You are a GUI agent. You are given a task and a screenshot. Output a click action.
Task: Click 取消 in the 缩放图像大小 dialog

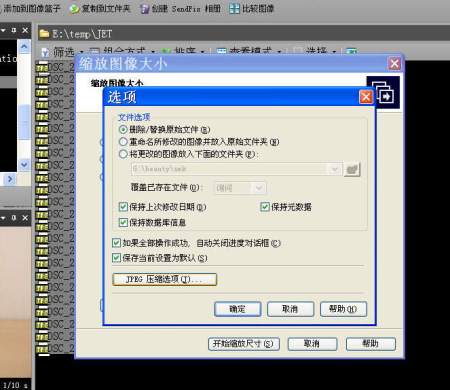coord(312,344)
